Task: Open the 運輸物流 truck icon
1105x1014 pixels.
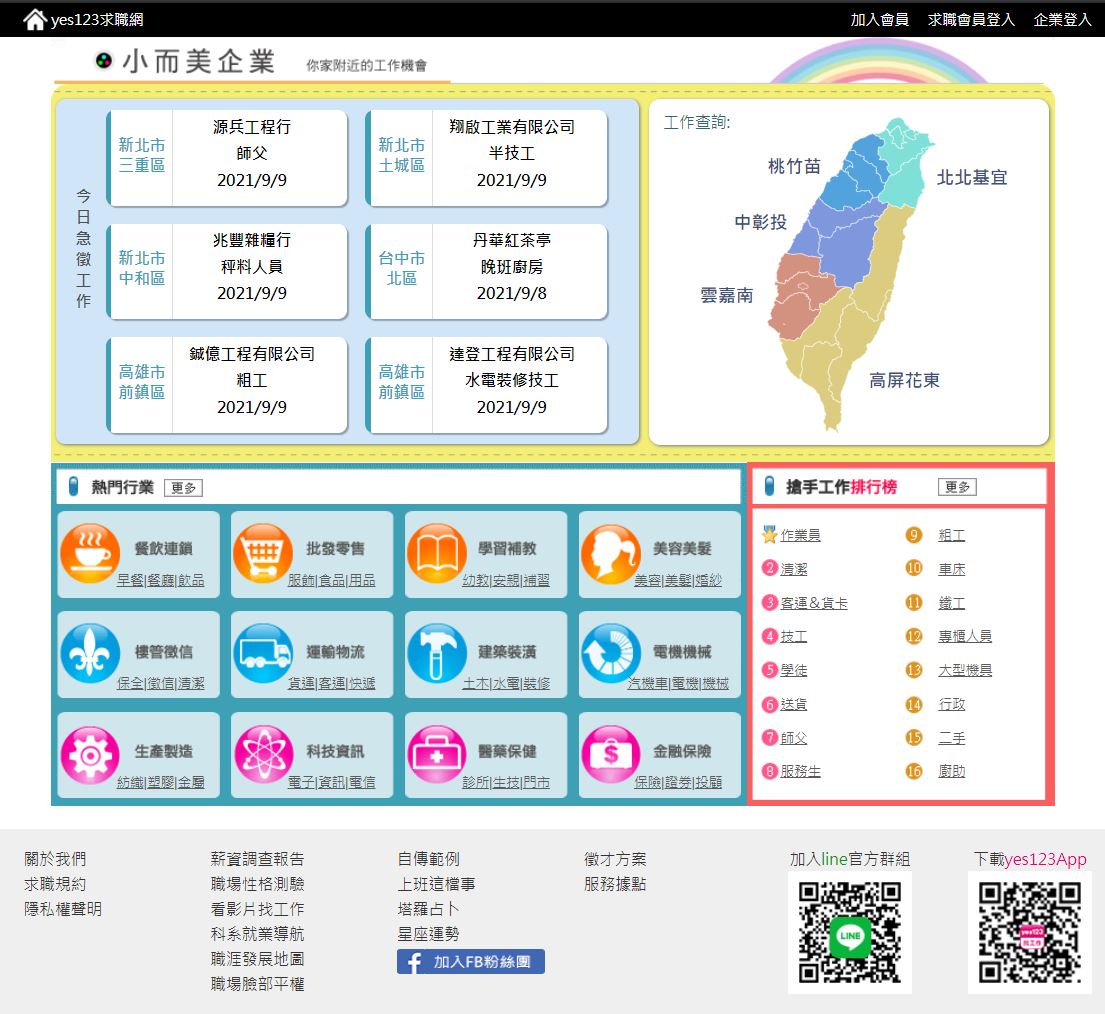Action: [262, 653]
